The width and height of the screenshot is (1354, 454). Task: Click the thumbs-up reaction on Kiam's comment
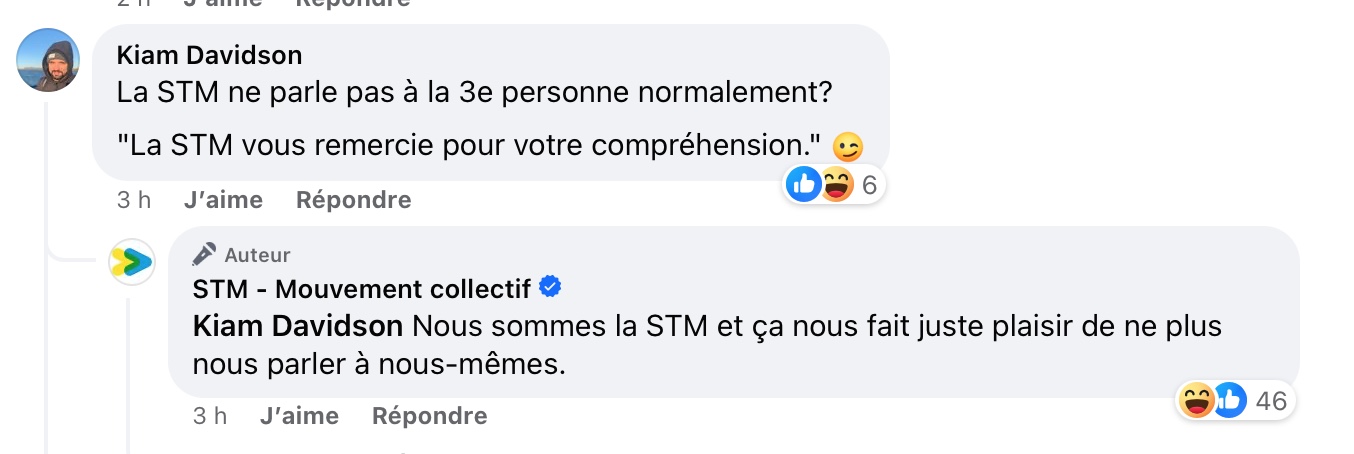(803, 184)
